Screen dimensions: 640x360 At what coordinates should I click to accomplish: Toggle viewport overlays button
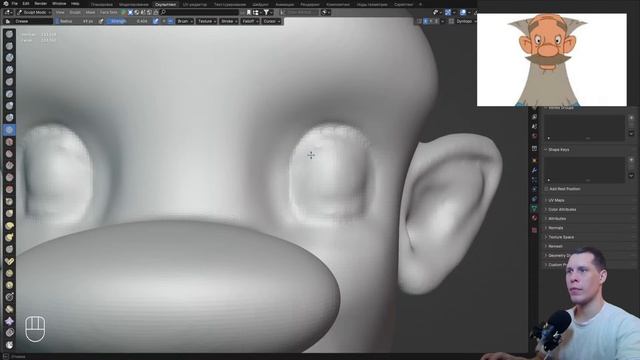tap(463, 12)
